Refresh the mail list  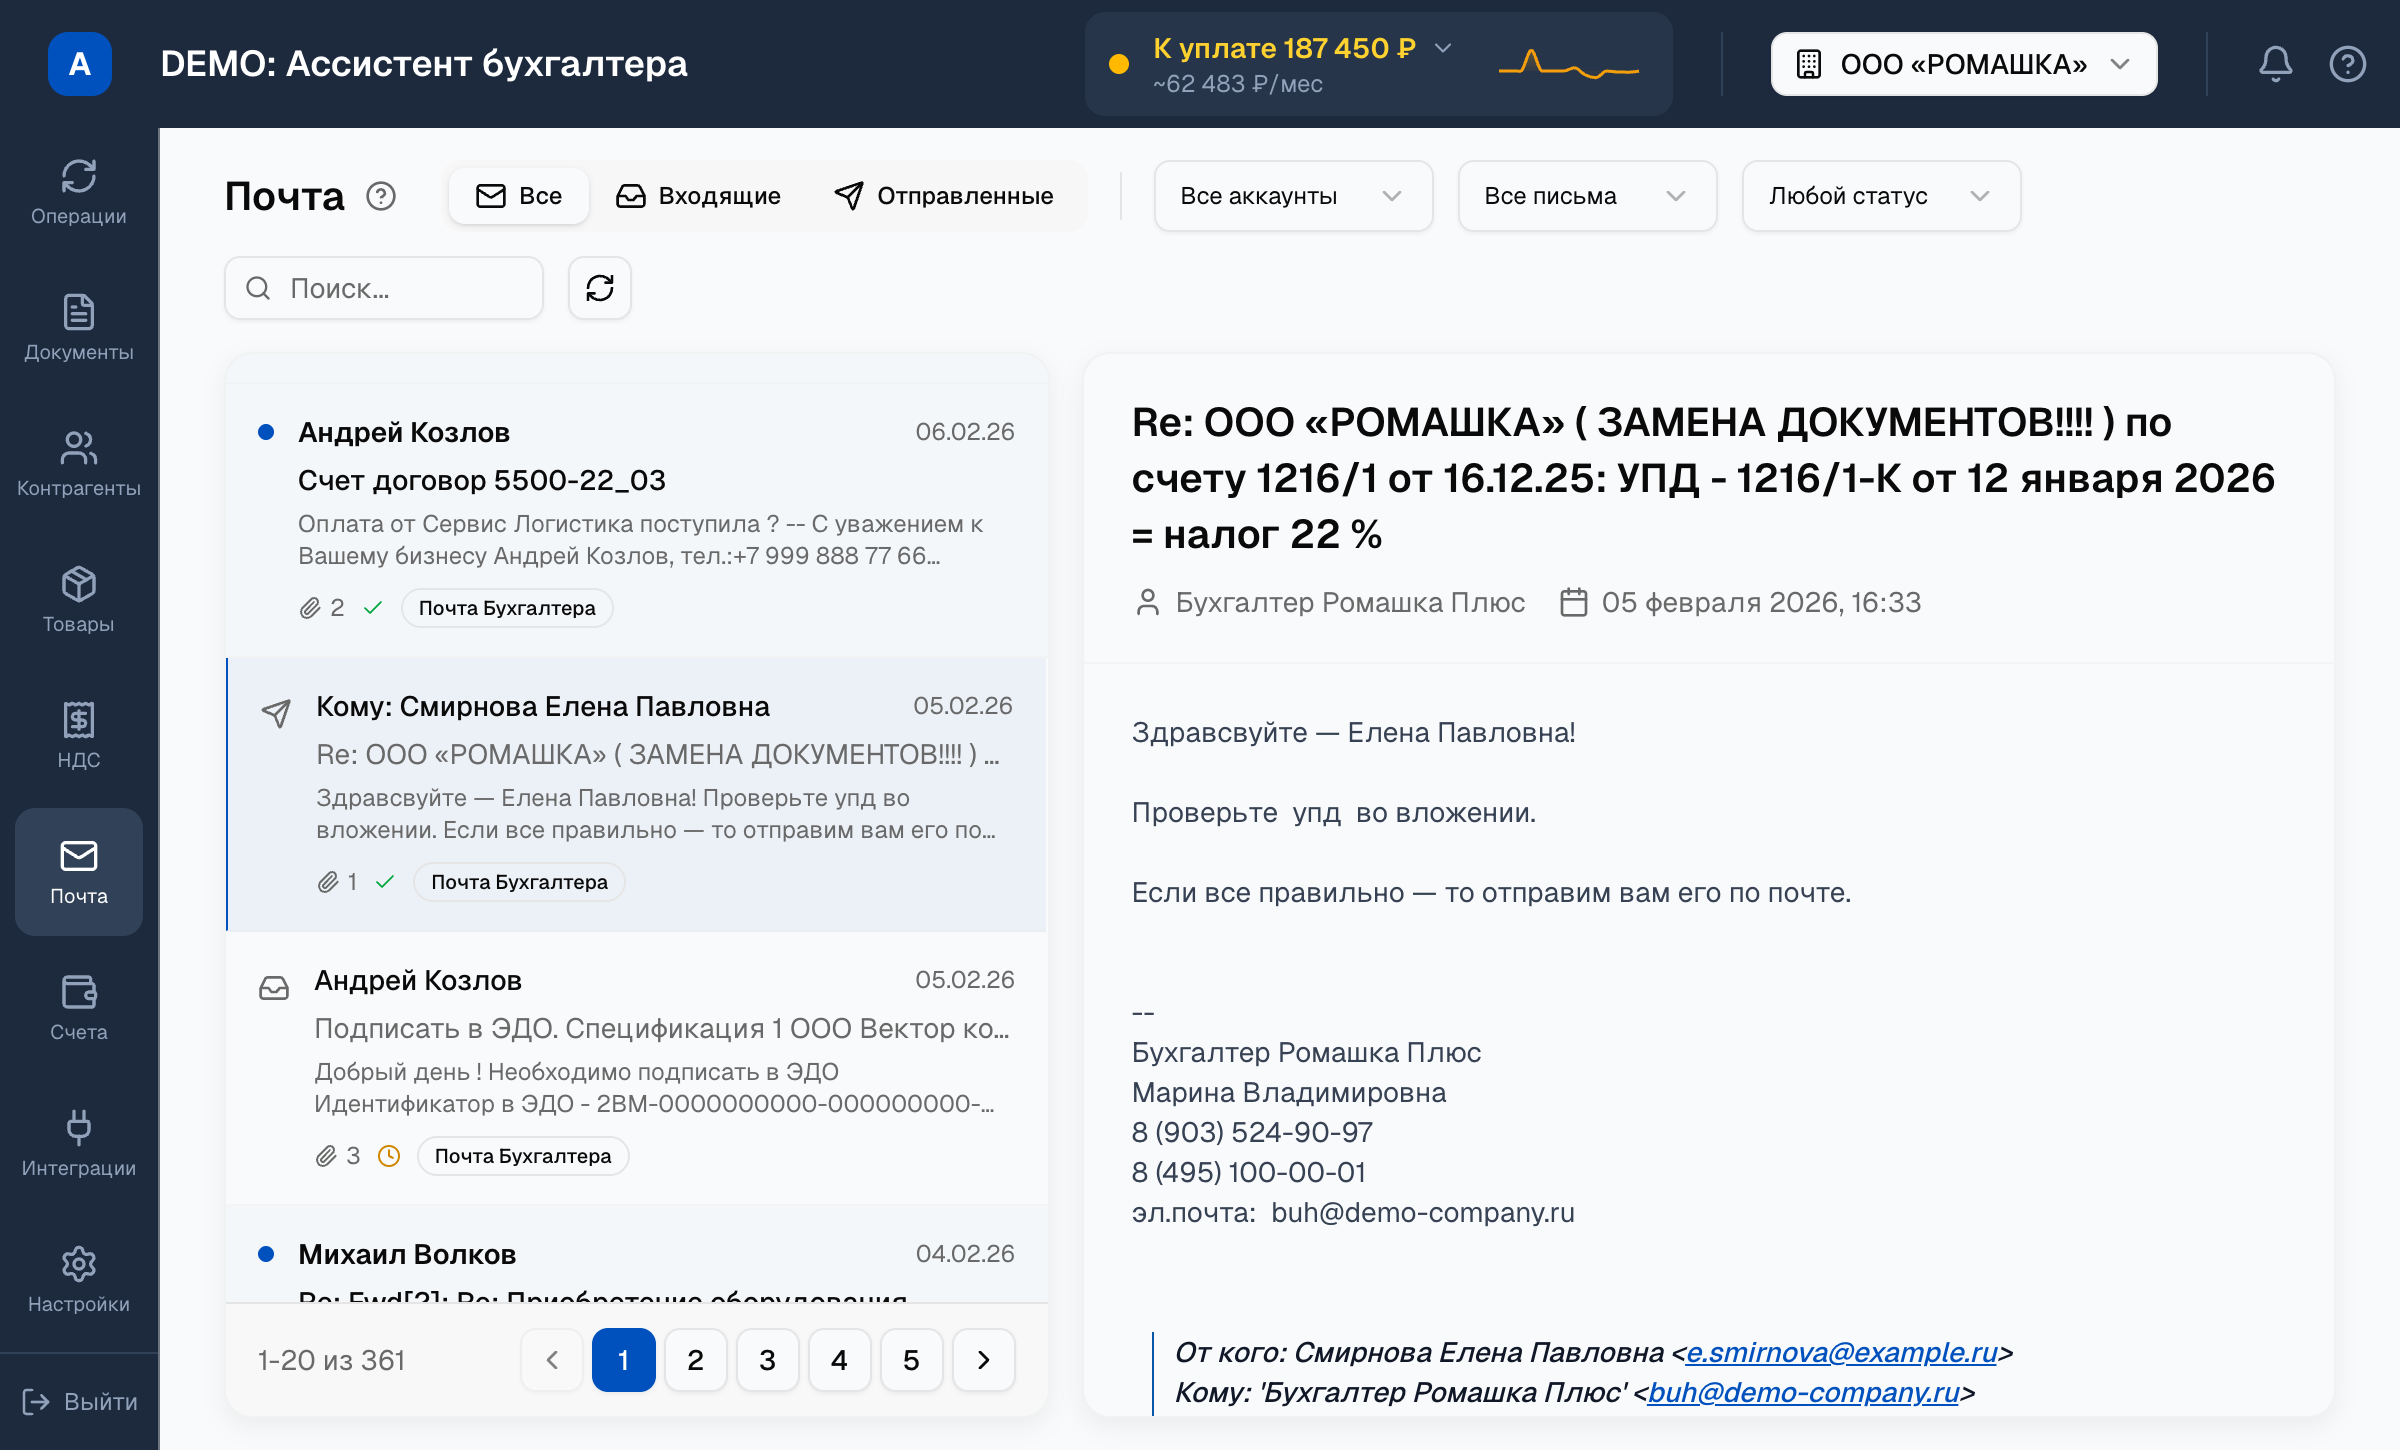(599, 288)
